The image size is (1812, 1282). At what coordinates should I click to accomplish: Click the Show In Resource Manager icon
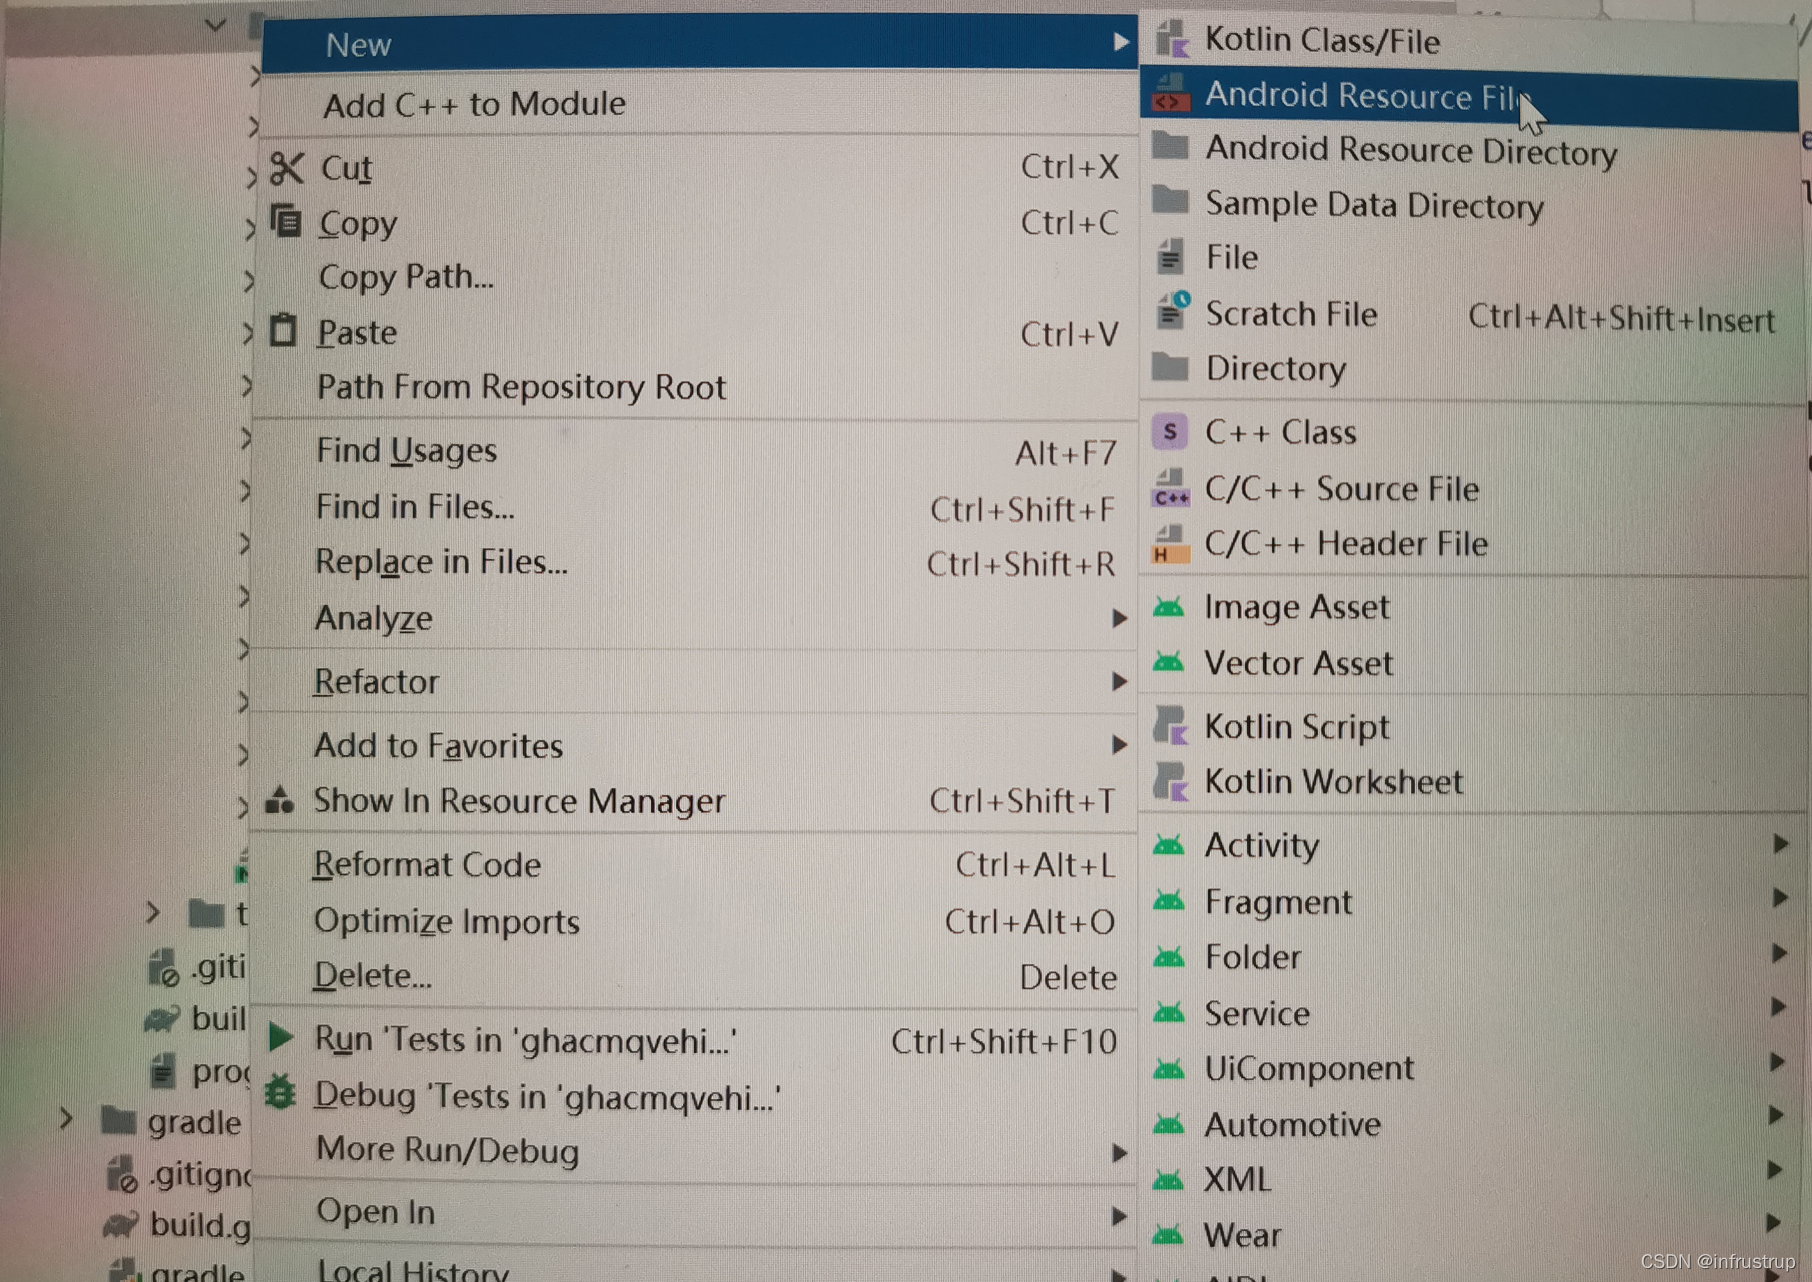280,800
